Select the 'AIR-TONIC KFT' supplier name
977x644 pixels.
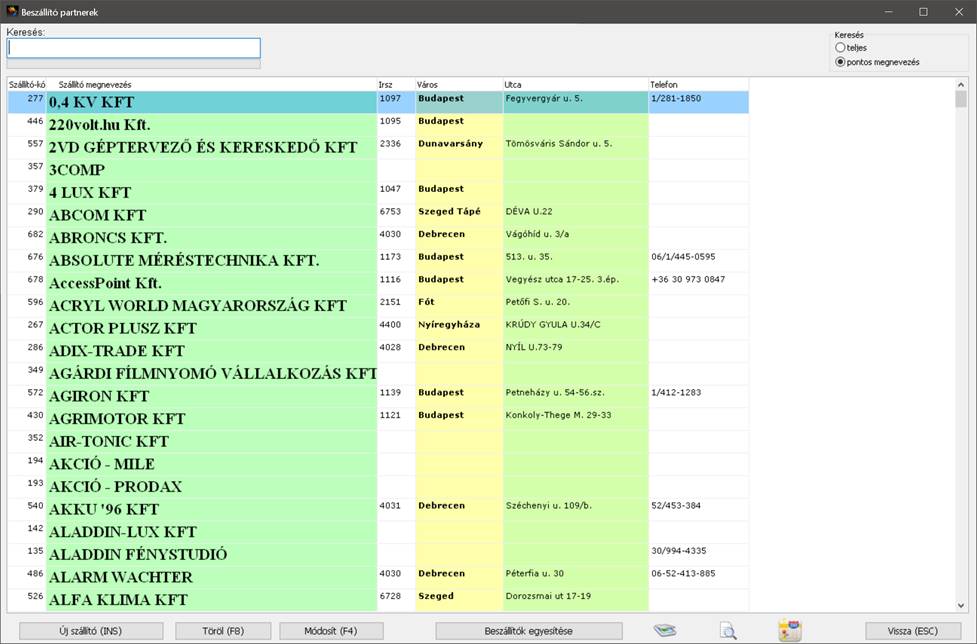[109, 442]
